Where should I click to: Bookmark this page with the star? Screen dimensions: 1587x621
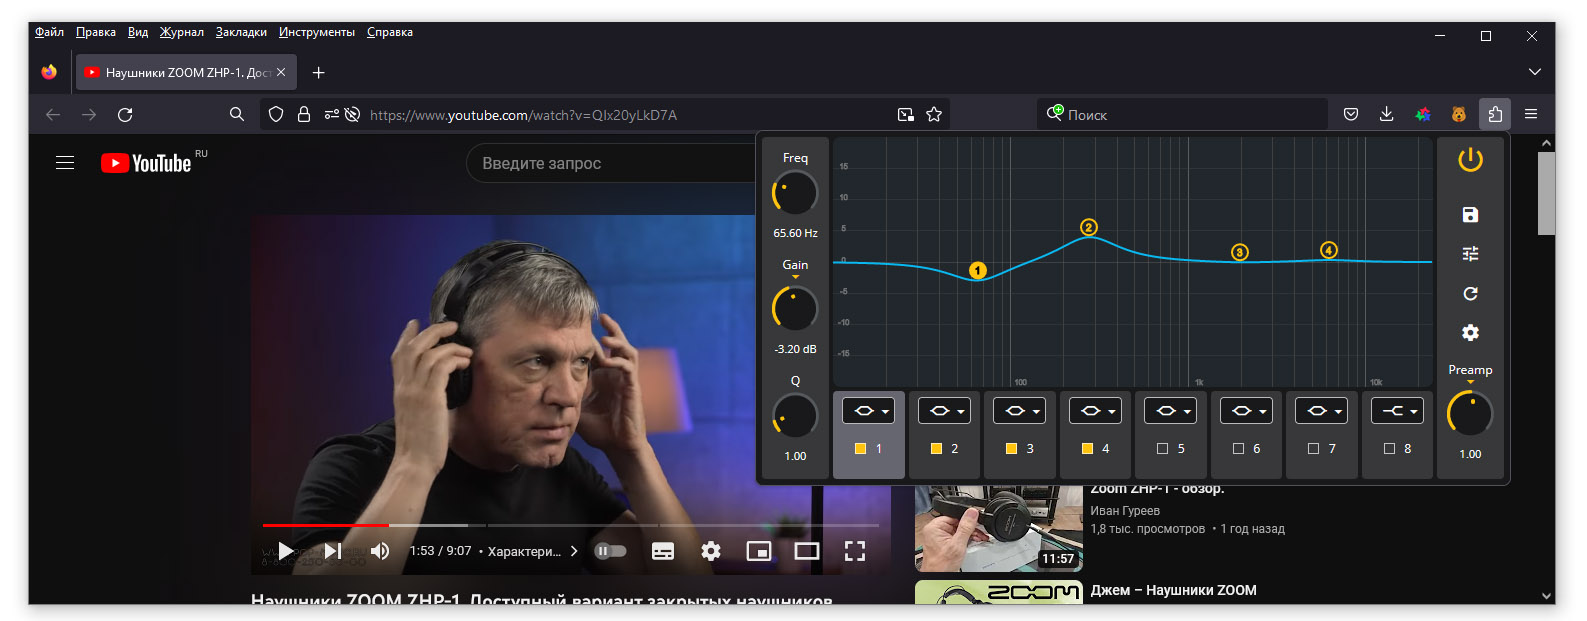pos(934,114)
